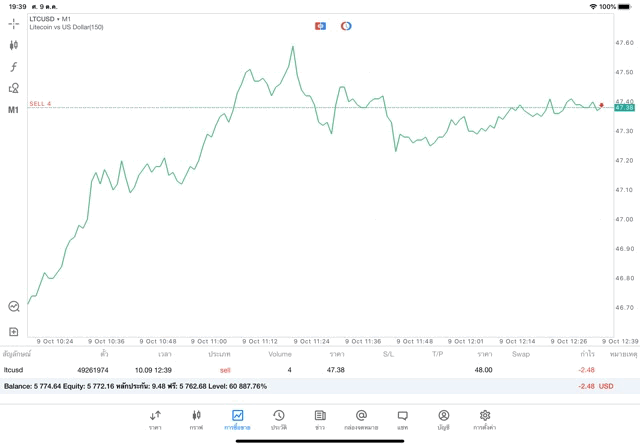Tap the Balance and Equity summary bar
Image resolution: width=640 pixels, height=447 pixels.
tap(320, 386)
